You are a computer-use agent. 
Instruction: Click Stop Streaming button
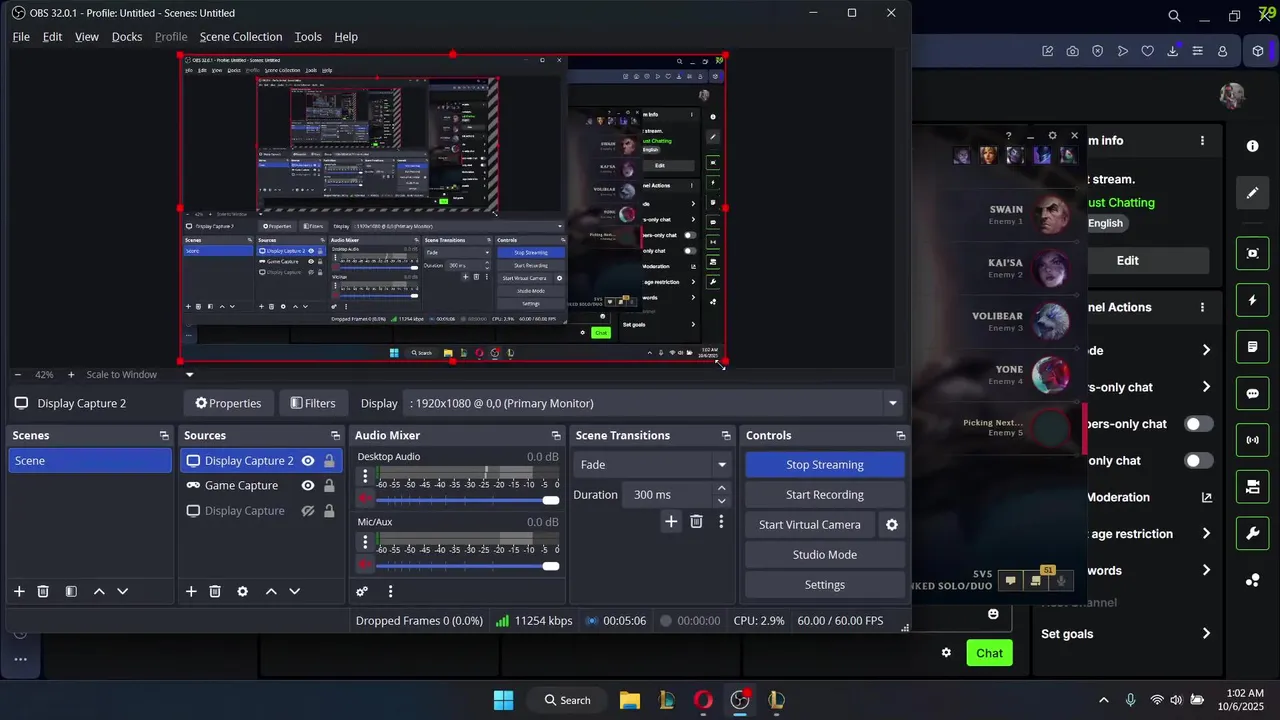pos(825,465)
